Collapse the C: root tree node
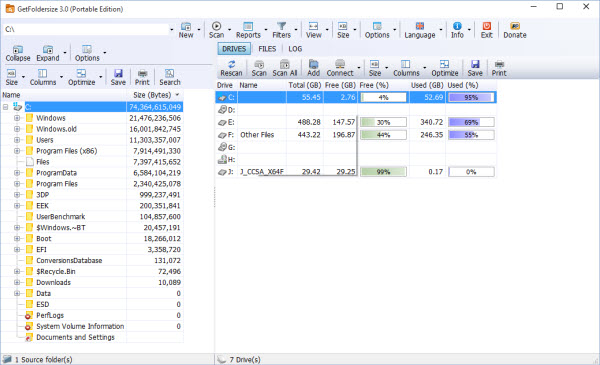The height and width of the screenshot is (365, 600). [x=5, y=107]
